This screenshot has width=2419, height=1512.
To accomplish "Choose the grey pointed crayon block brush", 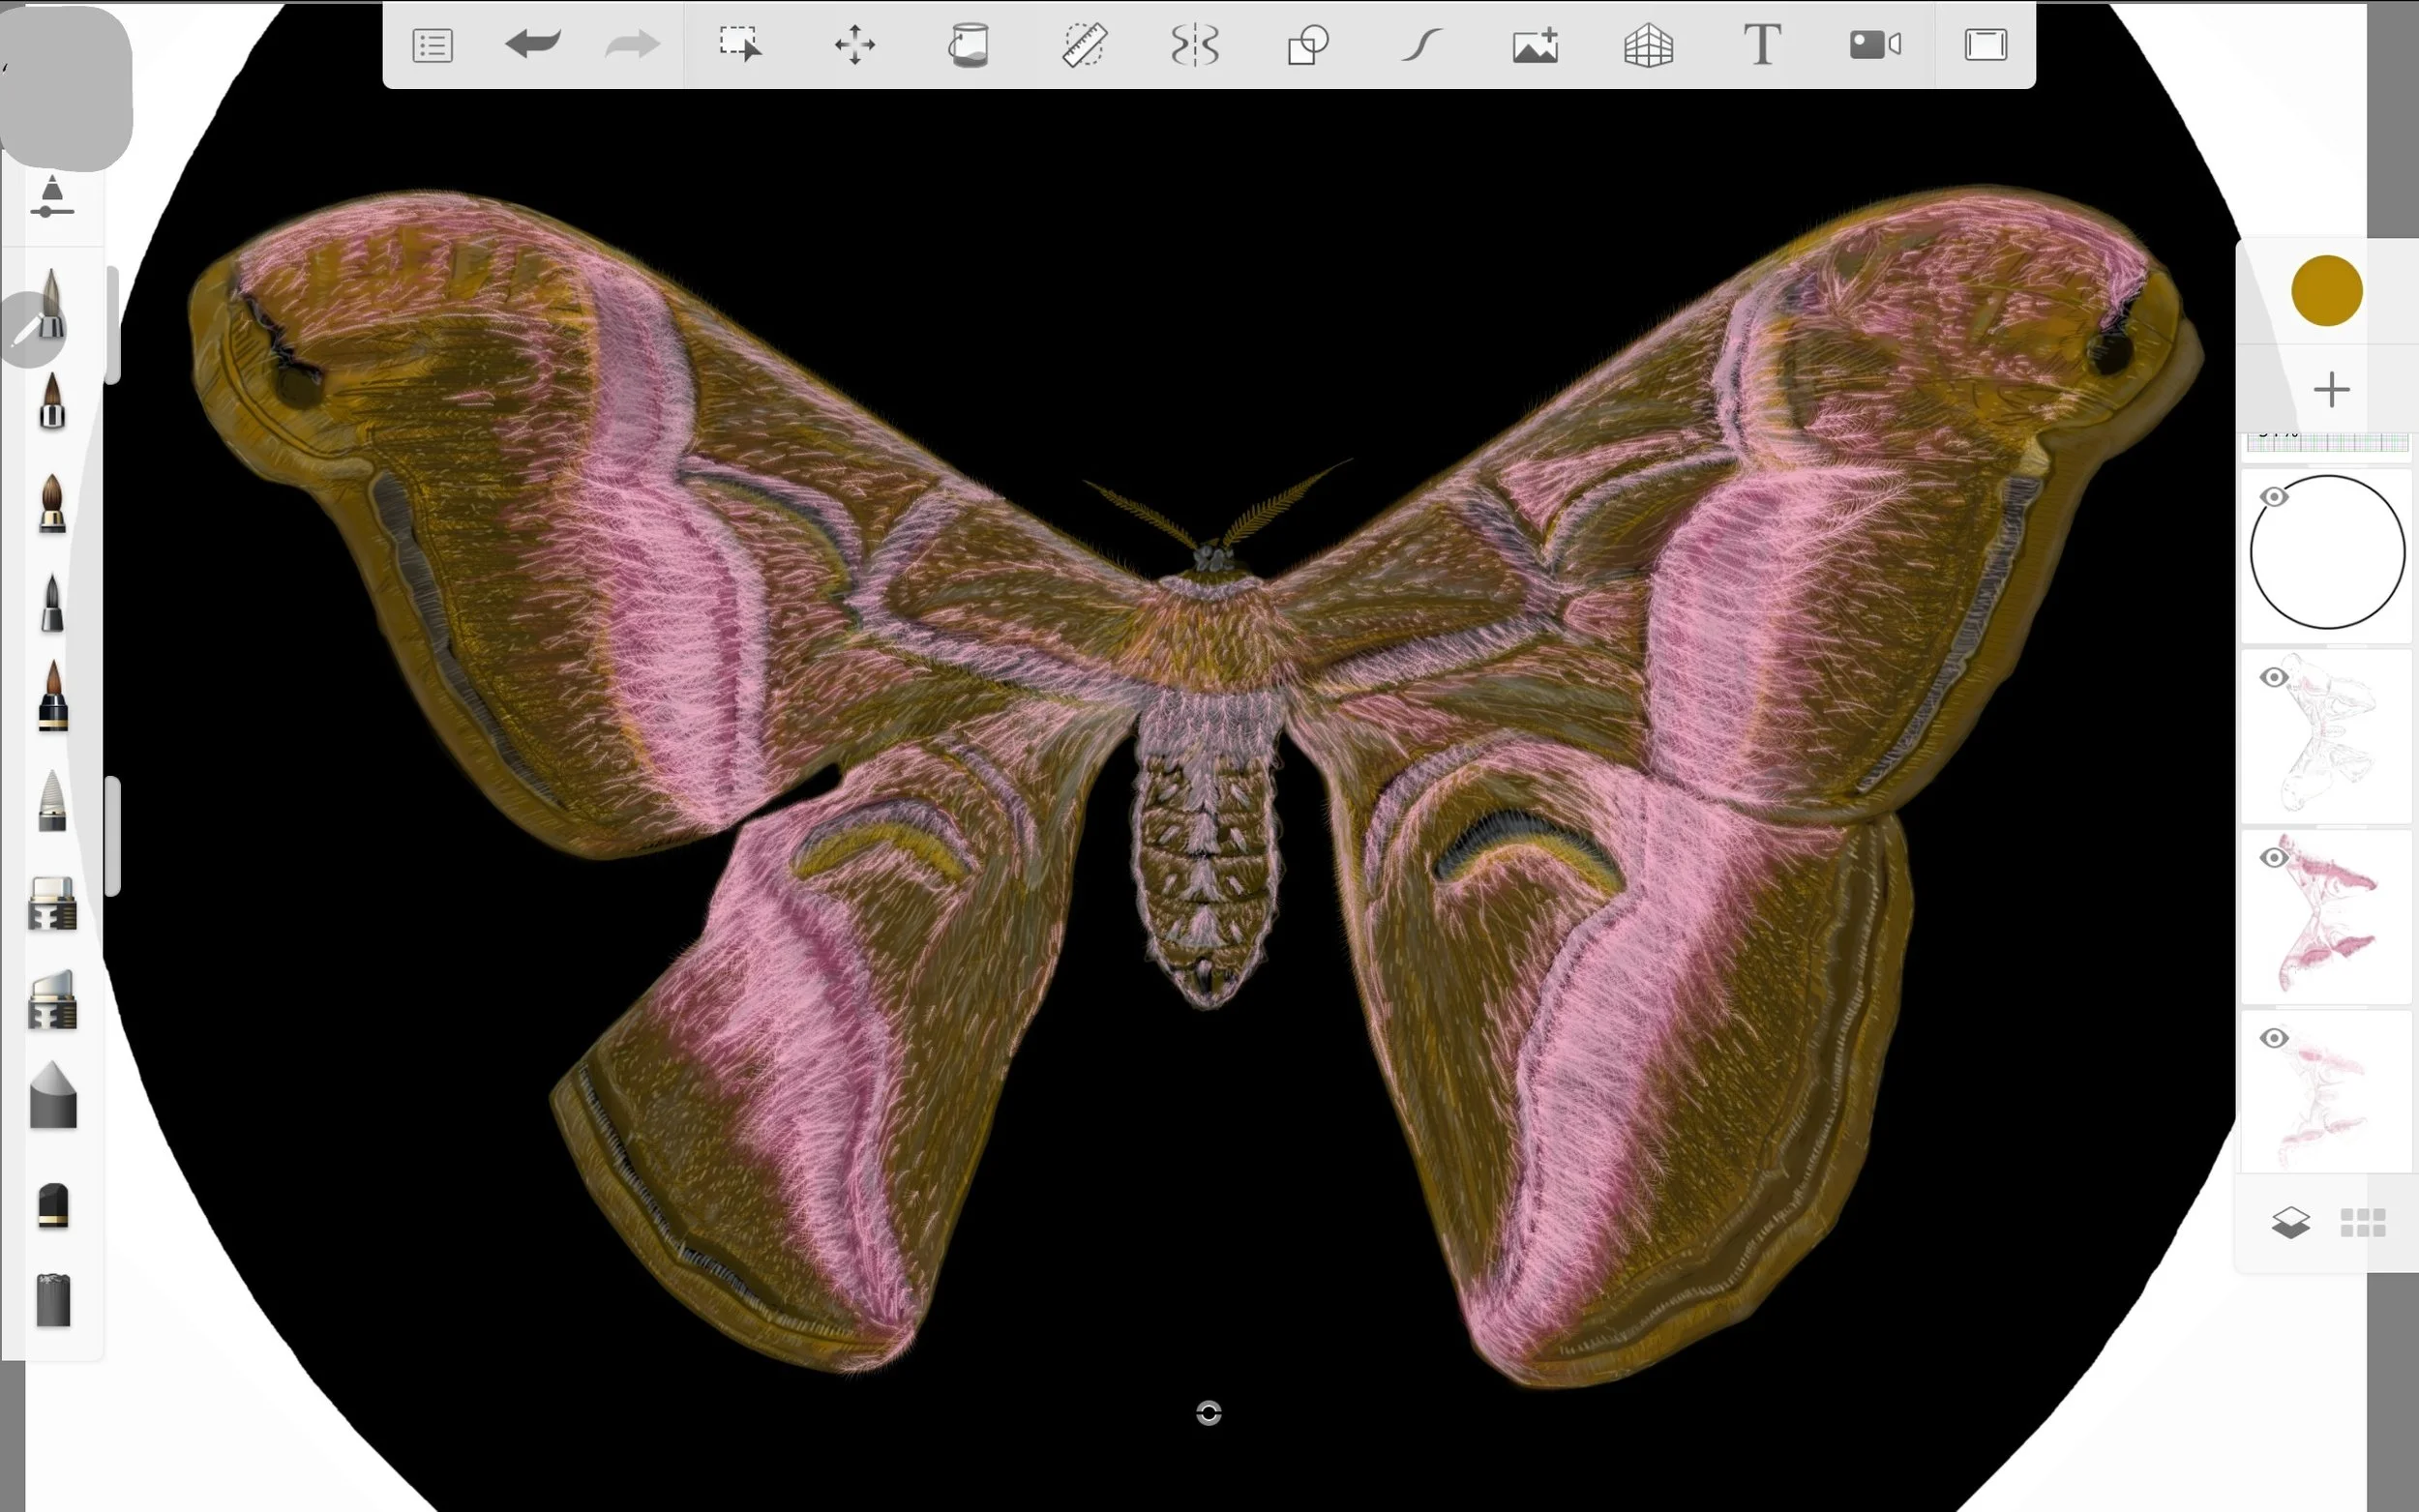I will coord(52,1096).
